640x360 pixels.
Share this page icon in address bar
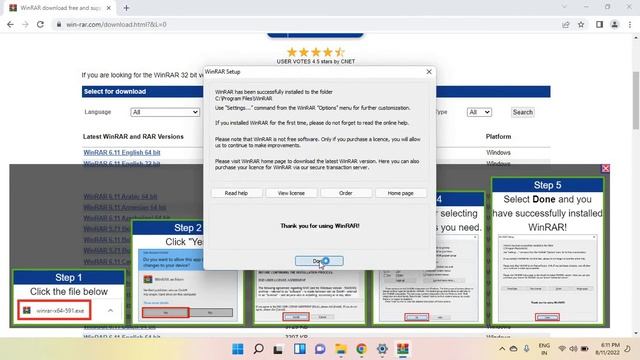pos(566,24)
